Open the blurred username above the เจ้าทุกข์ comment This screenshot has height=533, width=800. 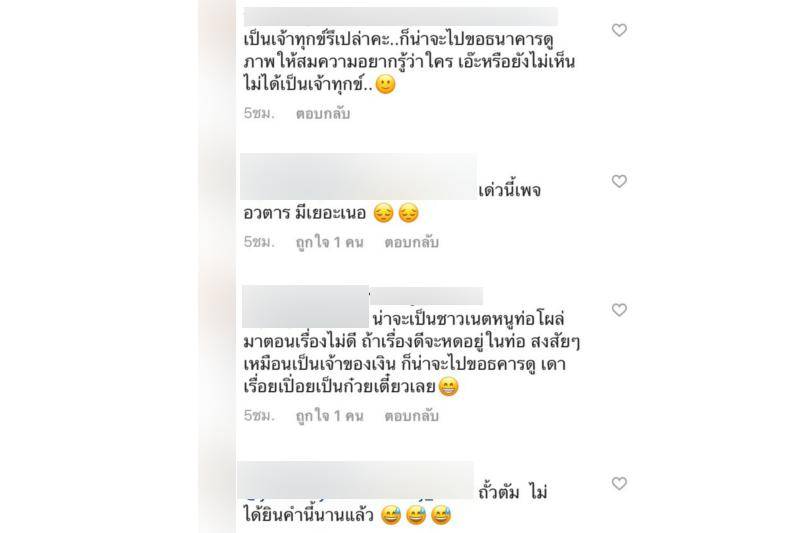401,16
